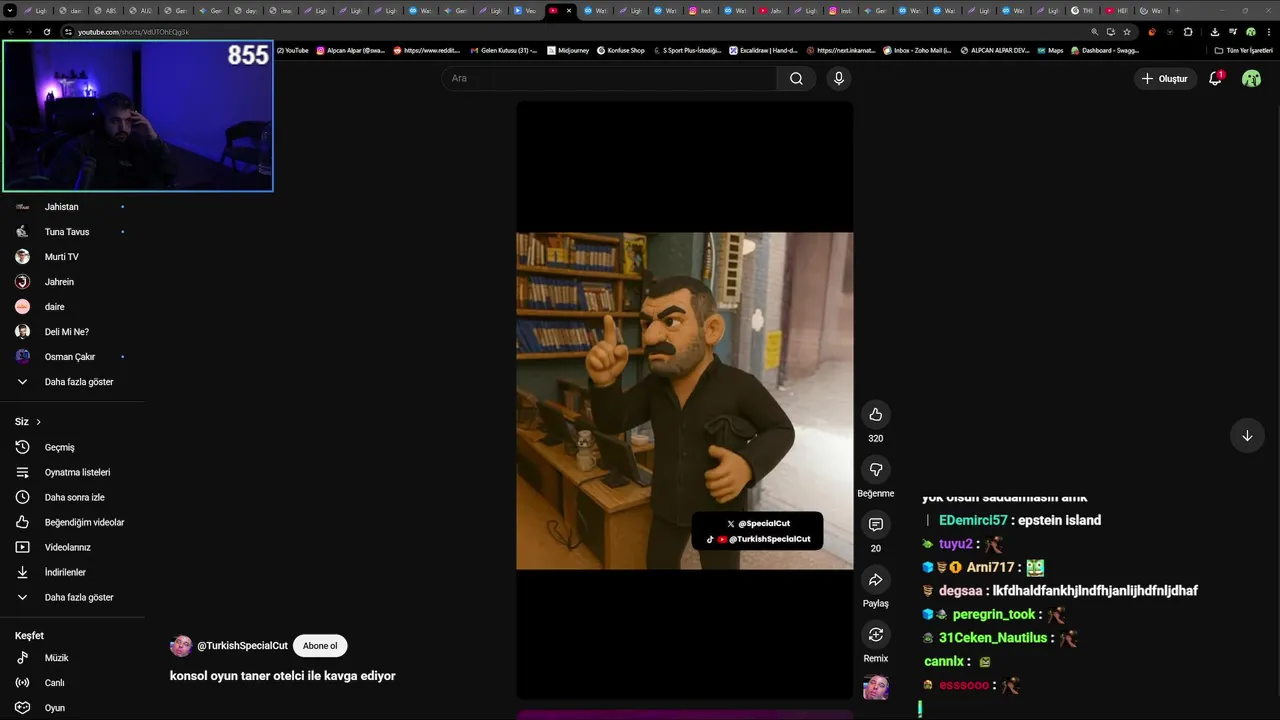Open Daha sonra izle list
Image resolution: width=1280 pixels, height=720 pixels.
click(72, 497)
